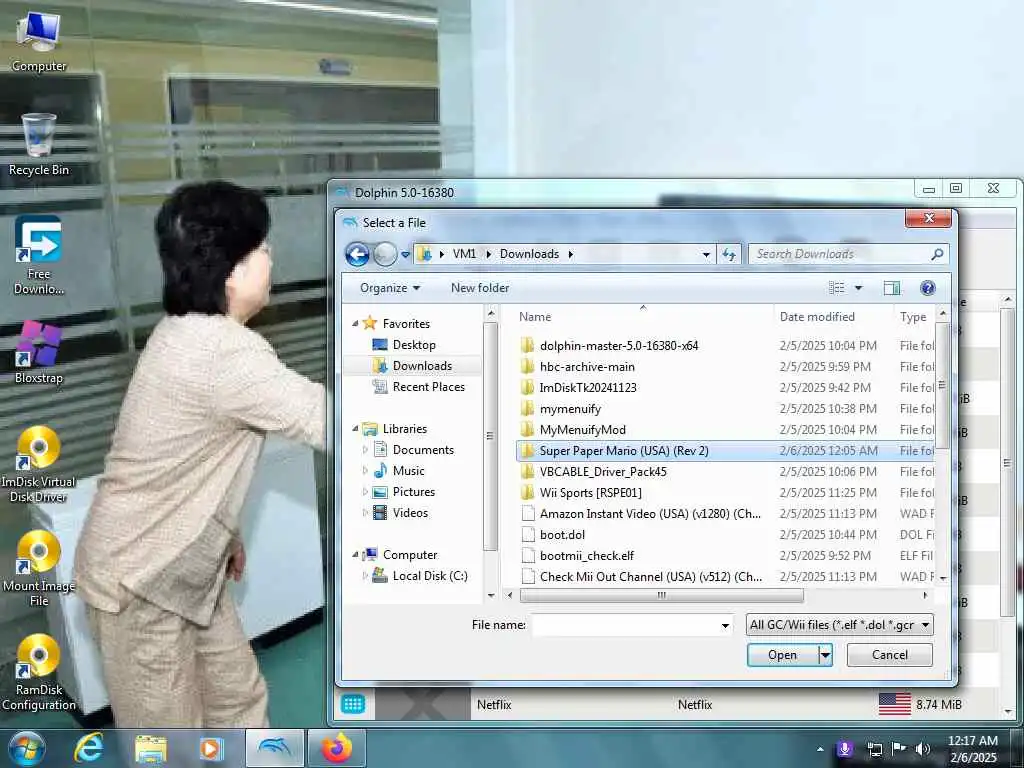Screen dimensions: 1024x768
Task: Click the Change your view icon
Action: 837,288
